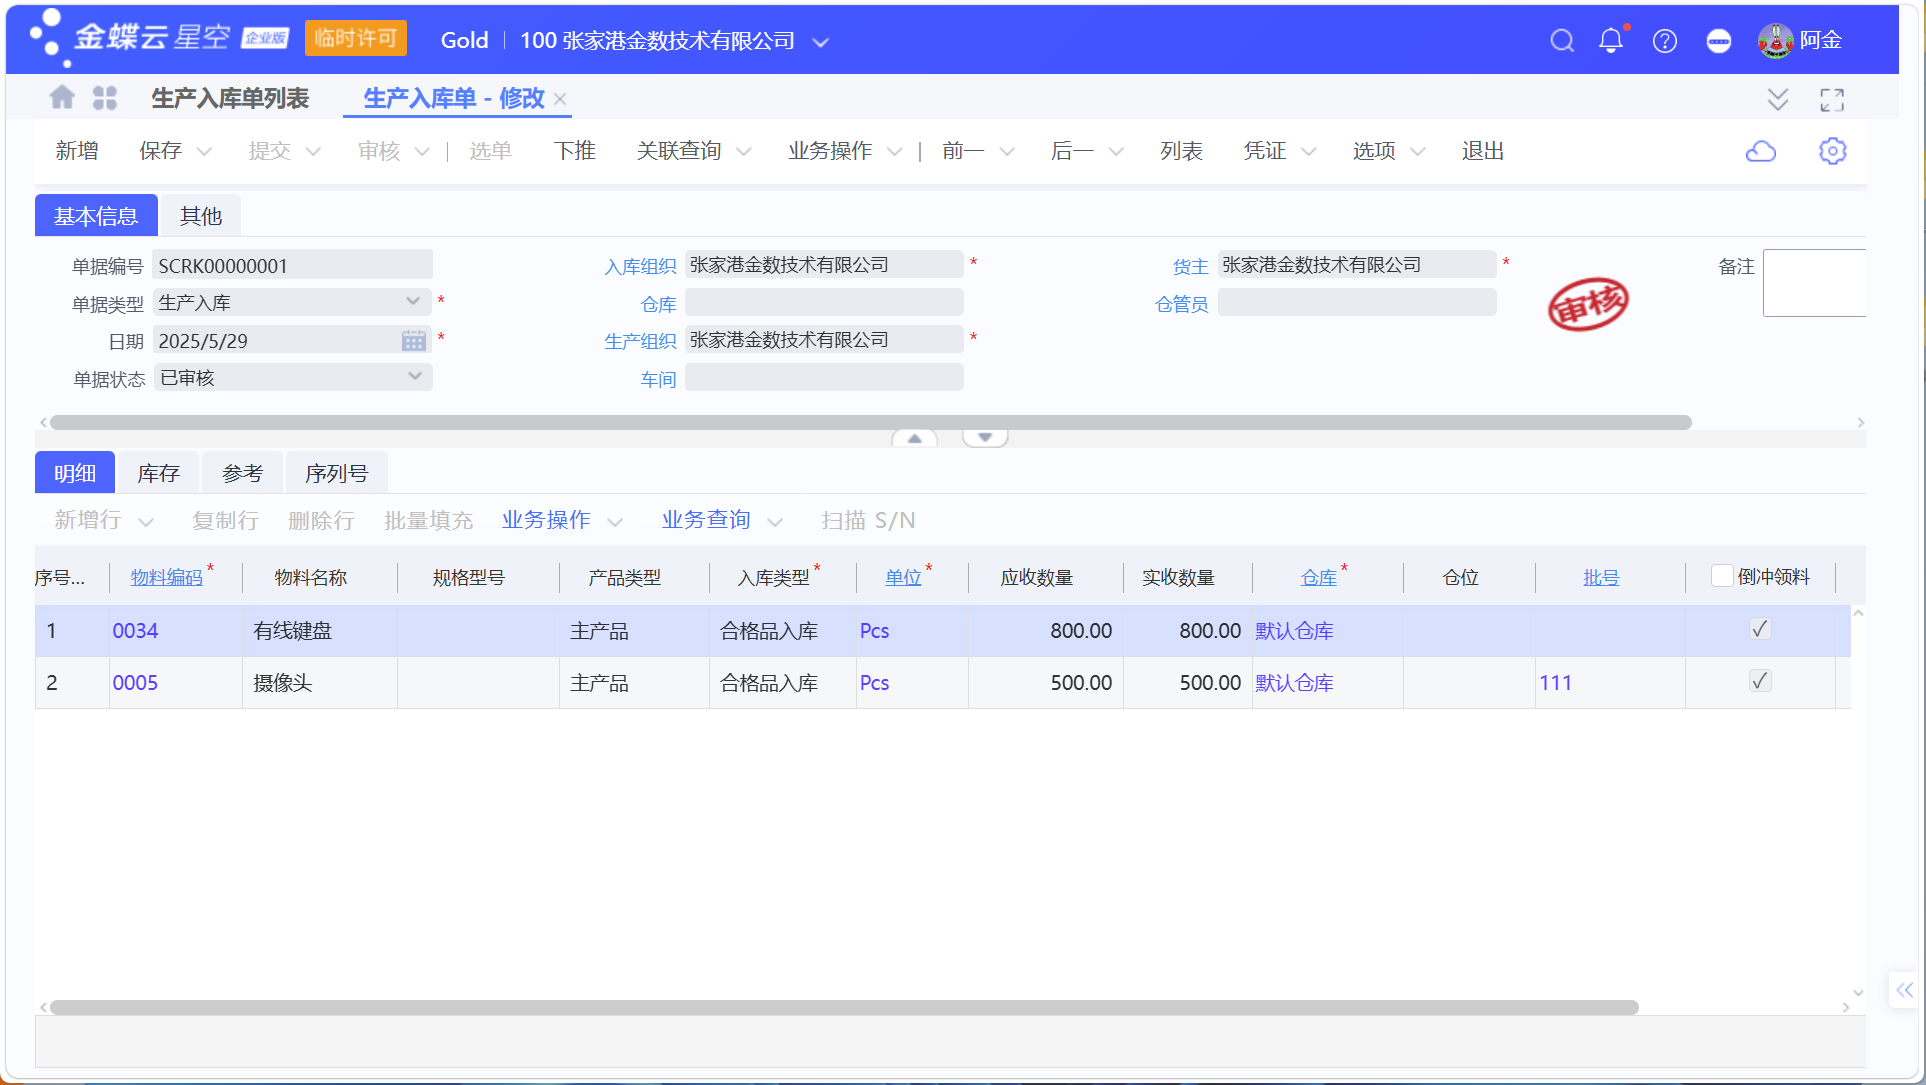1926x1085 pixels.
Task: Open the app grid menu icon
Action: click(x=105, y=97)
